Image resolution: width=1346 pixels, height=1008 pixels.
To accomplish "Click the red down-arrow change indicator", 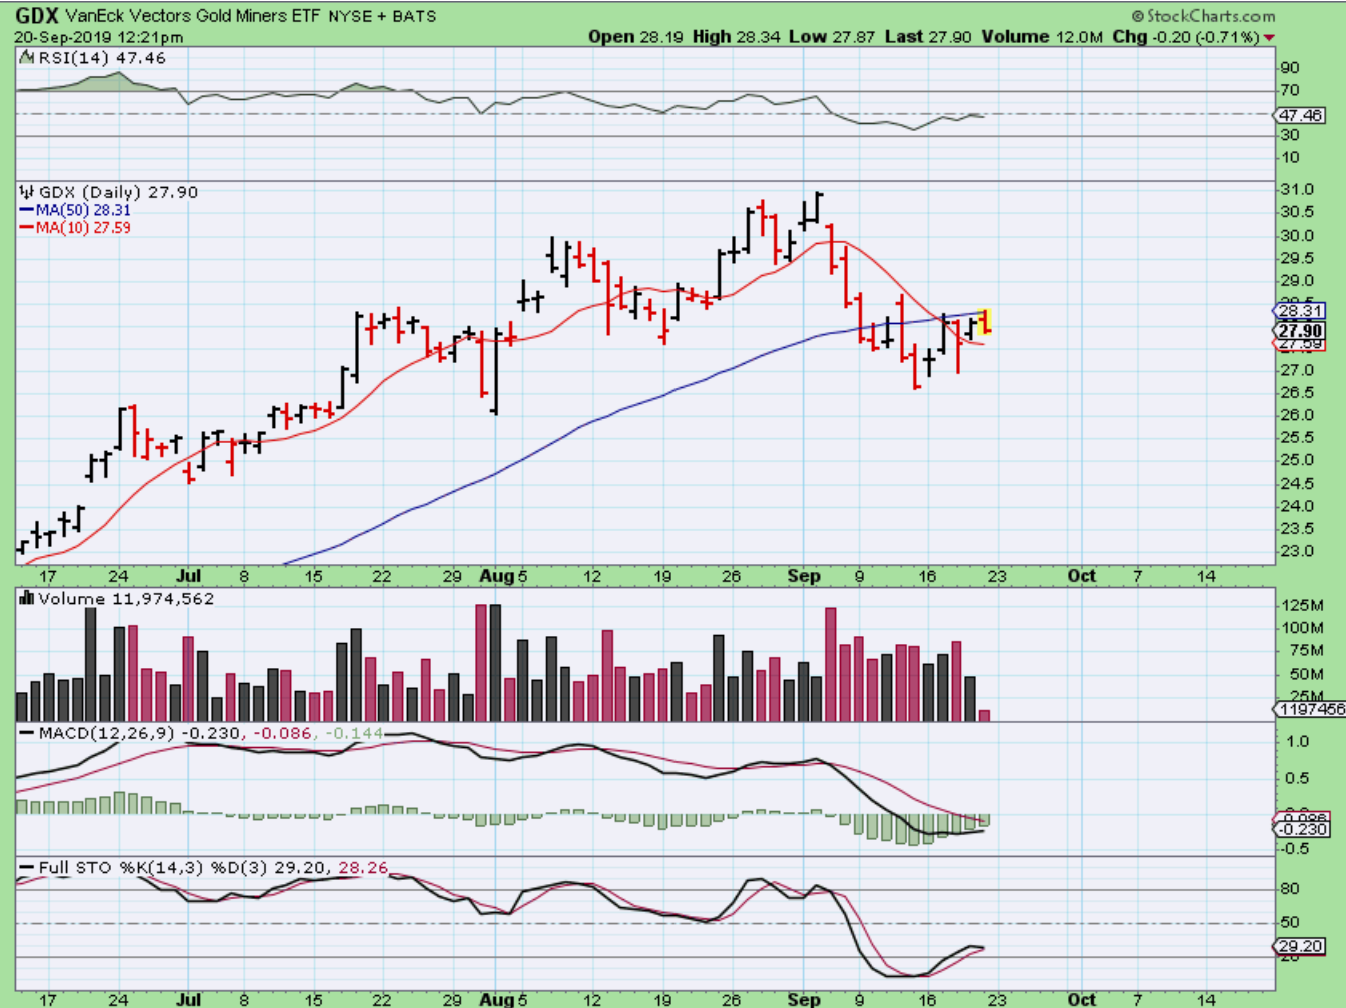I will click(1269, 38).
